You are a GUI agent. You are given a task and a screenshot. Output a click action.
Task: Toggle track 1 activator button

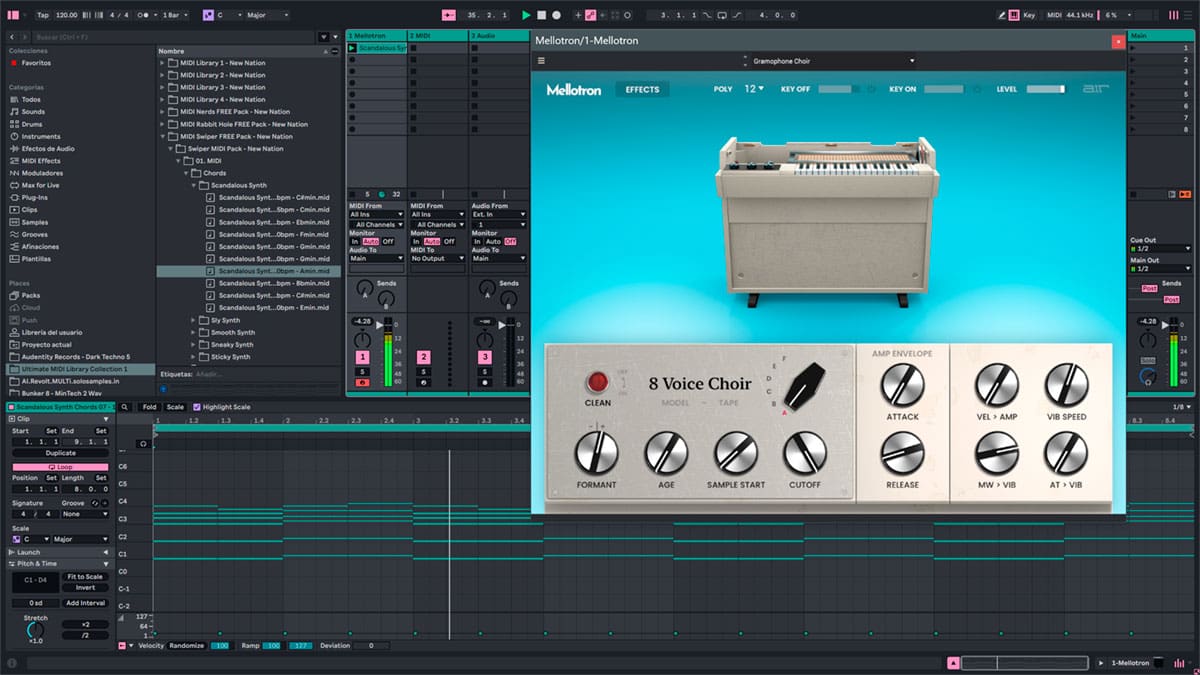(x=362, y=357)
